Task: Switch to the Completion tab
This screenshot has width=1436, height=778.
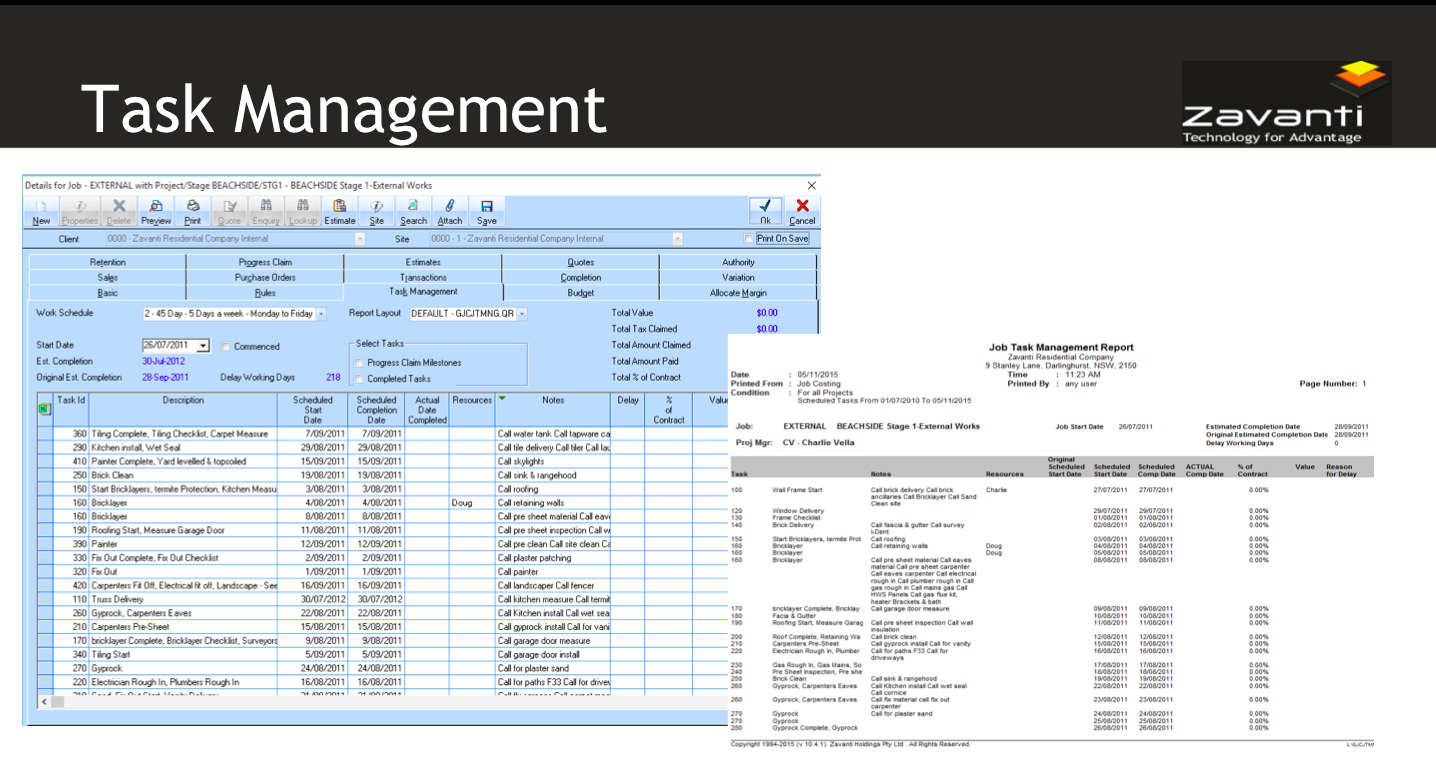Action: coord(581,277)
